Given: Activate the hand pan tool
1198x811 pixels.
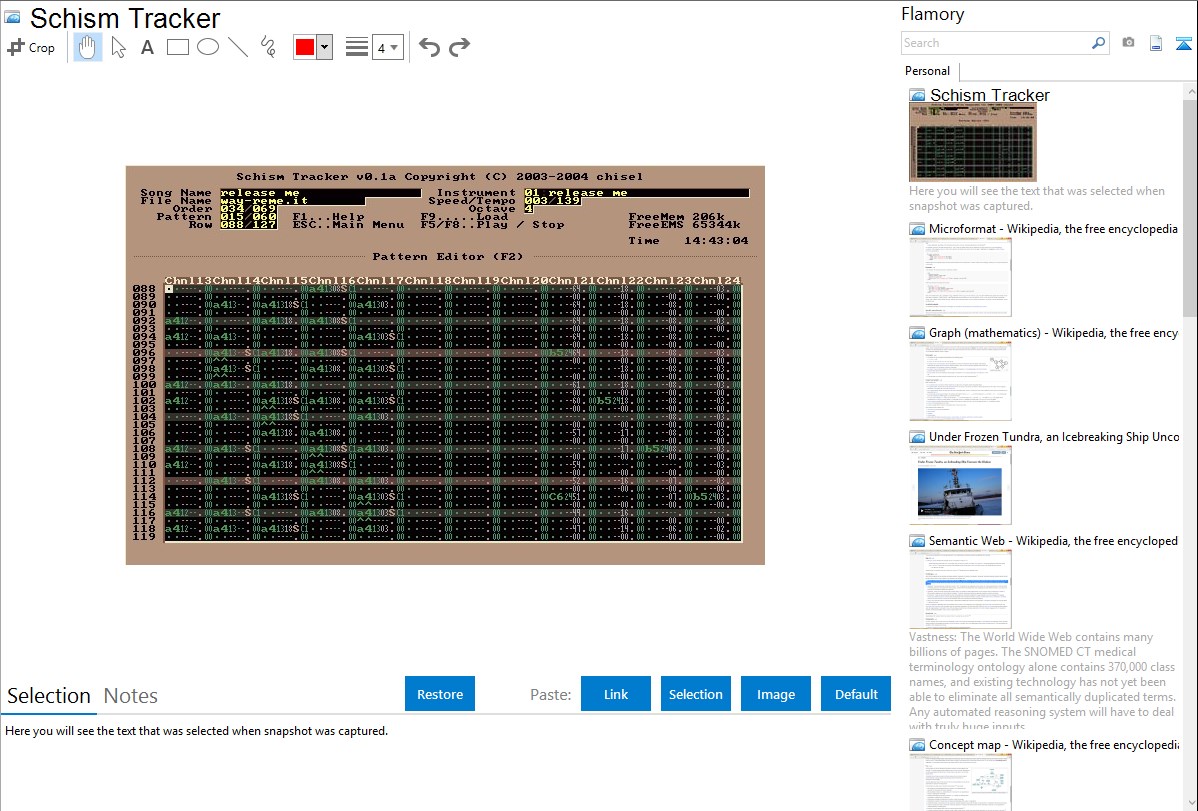Looking at the screenshot, I should point(87,47).
